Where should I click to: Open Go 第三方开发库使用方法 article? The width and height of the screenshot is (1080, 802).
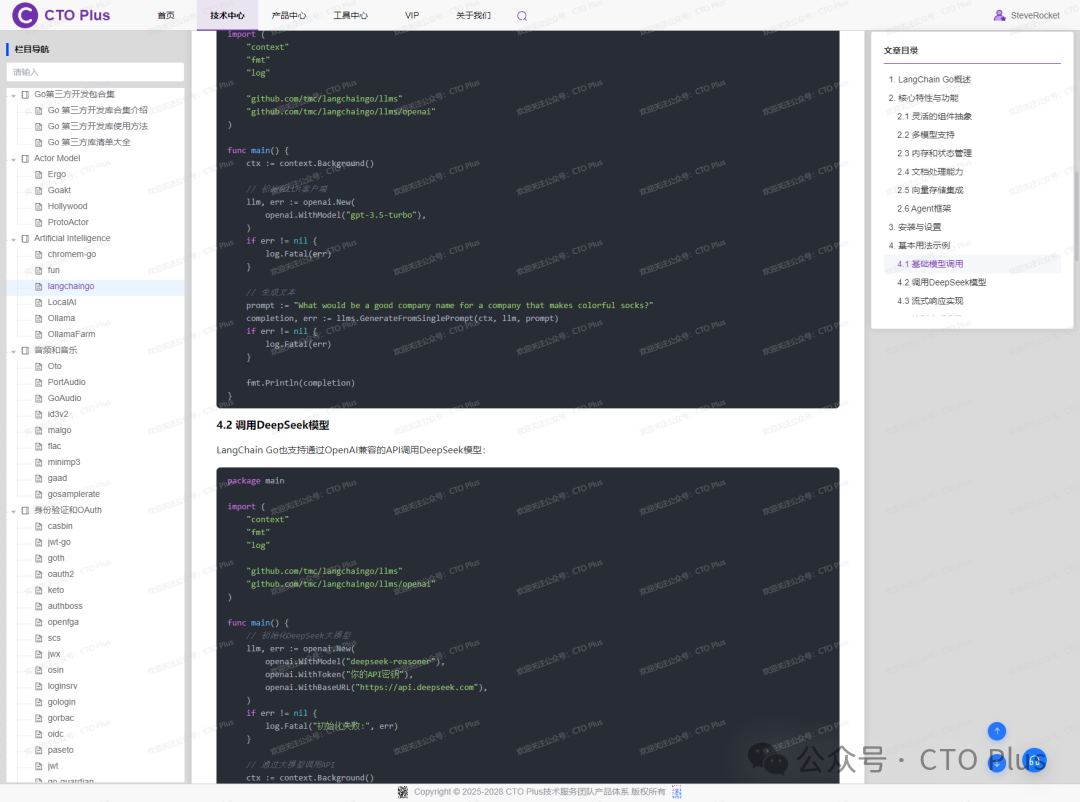point(97,126)
